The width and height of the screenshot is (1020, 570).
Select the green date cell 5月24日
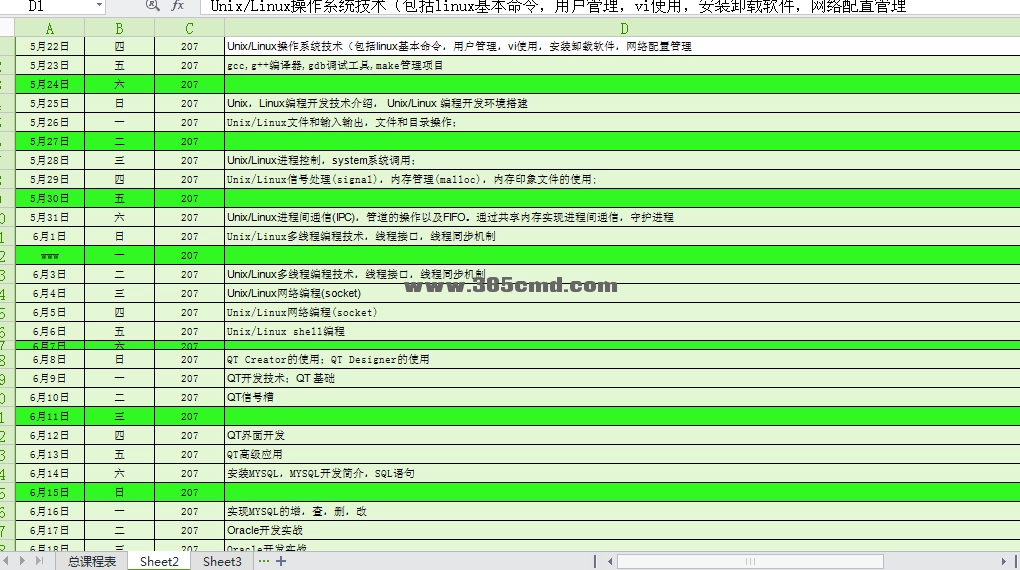click(50, 84)
